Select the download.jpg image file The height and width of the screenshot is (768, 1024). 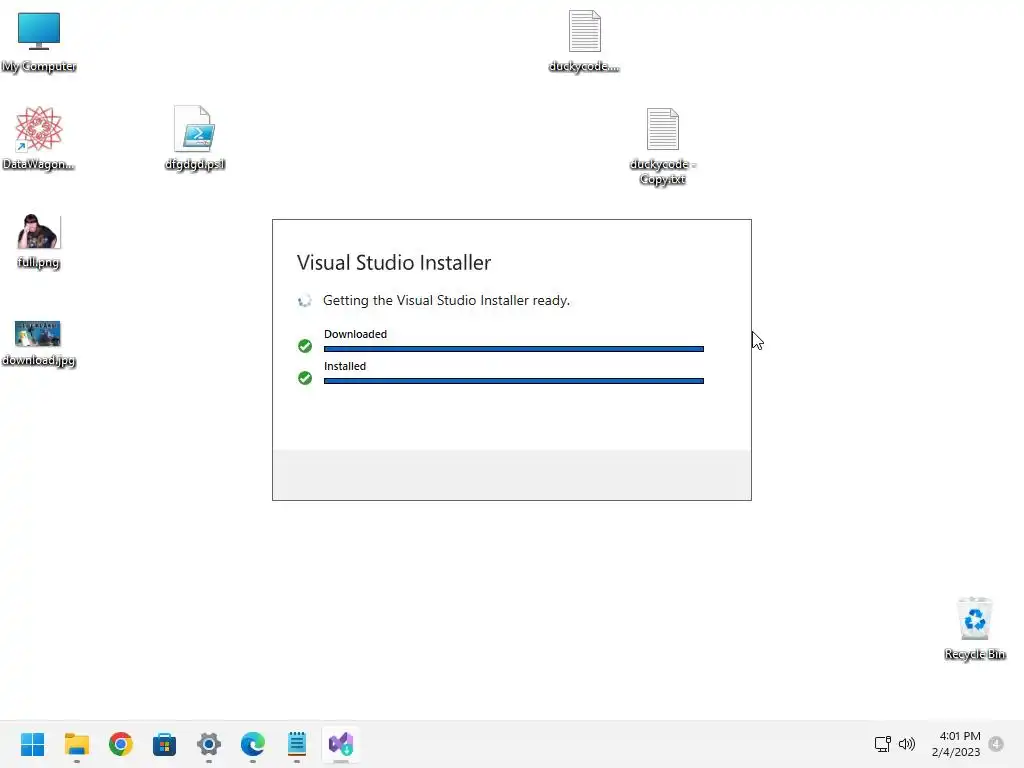(39, 344)
